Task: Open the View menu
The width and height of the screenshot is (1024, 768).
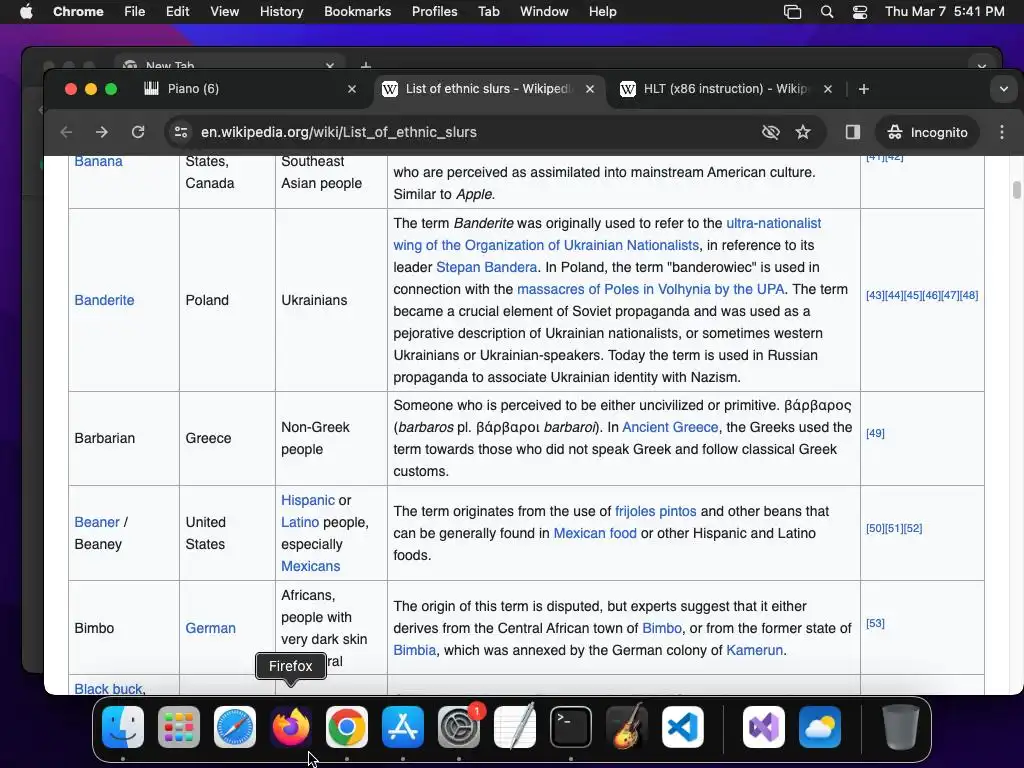Action: pos(225,12)
